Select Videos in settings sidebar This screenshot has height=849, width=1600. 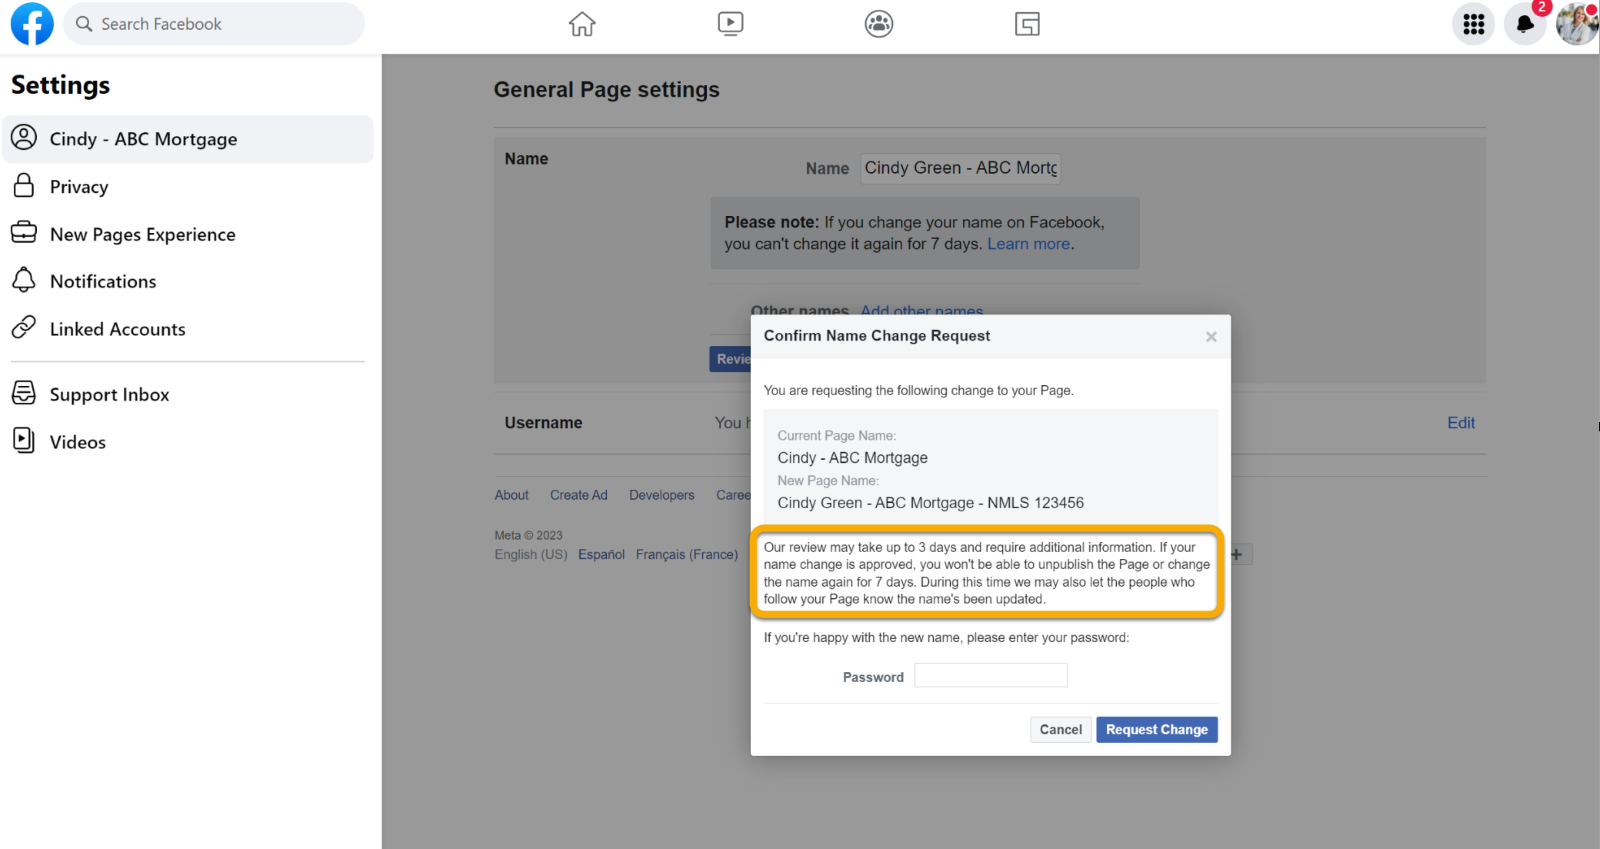click(x=77, y=442)
